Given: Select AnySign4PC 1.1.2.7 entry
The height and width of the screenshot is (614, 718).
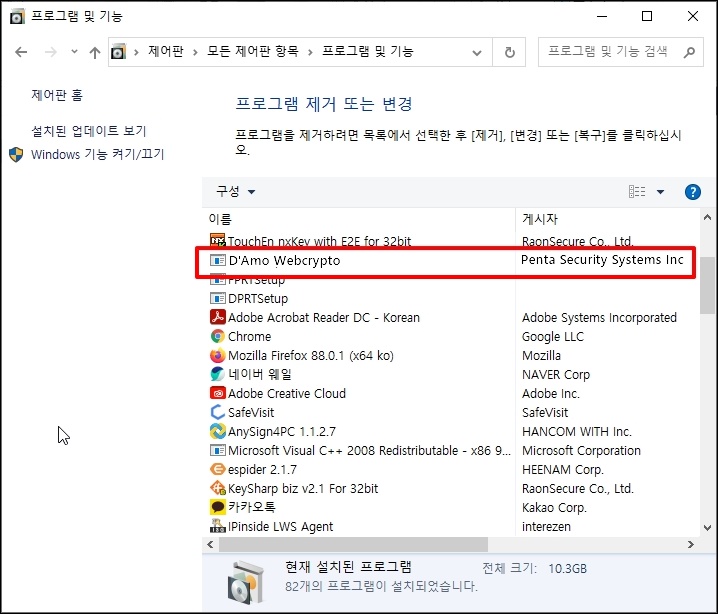Looking at the screenshot, I should [x=282, y=432].
